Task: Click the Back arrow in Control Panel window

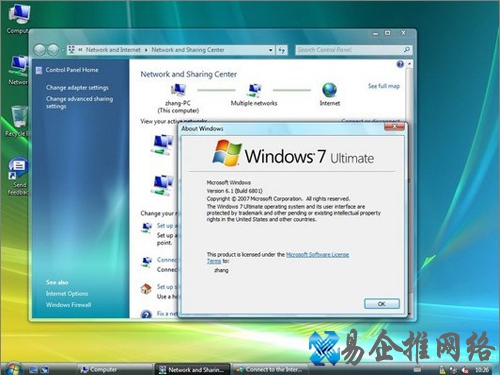Action: click(40, 50)
